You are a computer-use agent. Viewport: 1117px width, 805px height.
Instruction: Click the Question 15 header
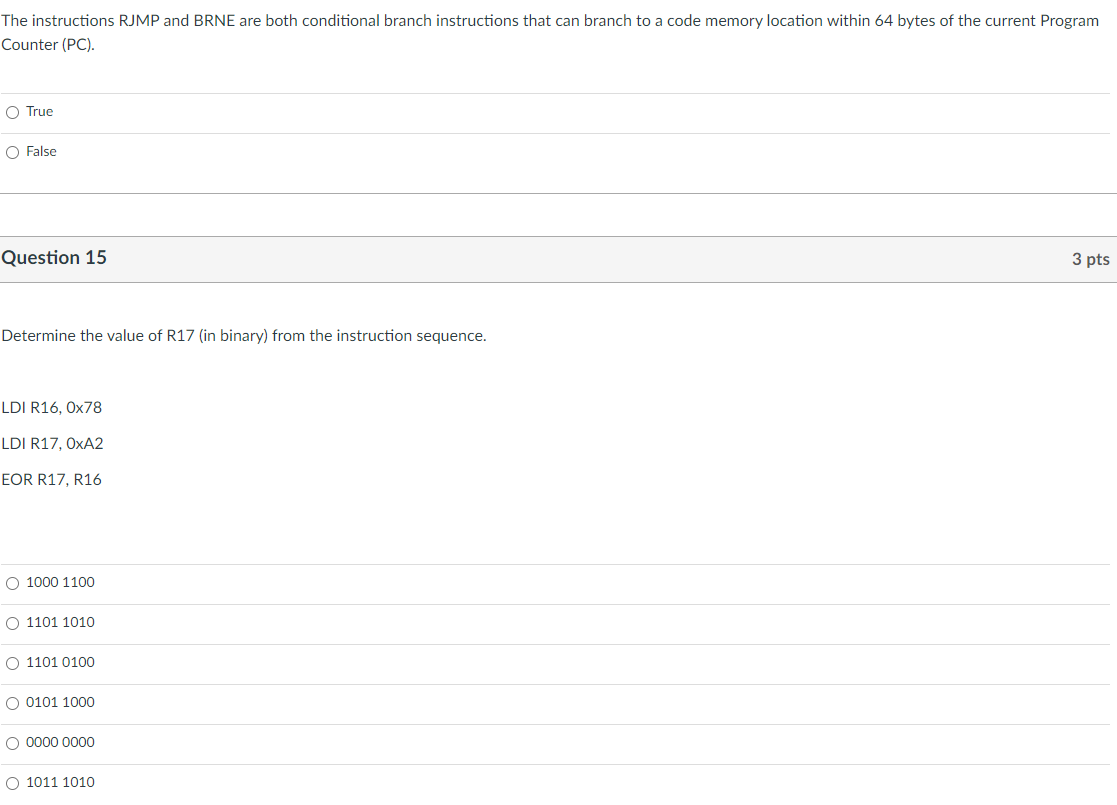tap(55, 257)
